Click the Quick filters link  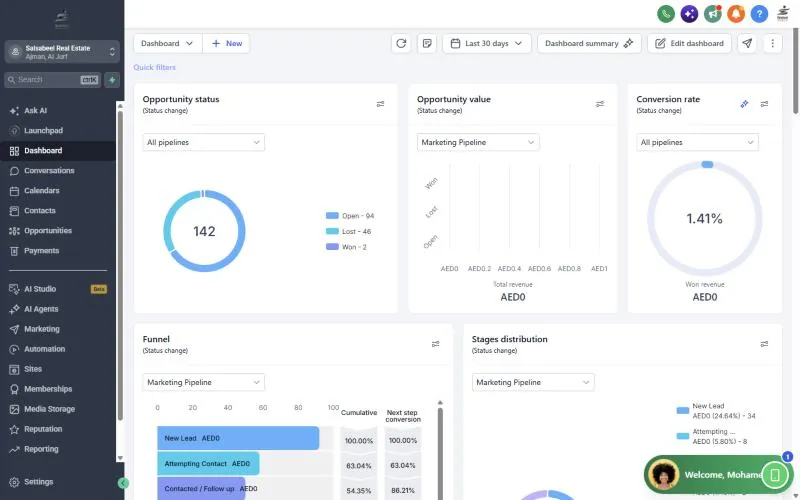click(155, 67)
